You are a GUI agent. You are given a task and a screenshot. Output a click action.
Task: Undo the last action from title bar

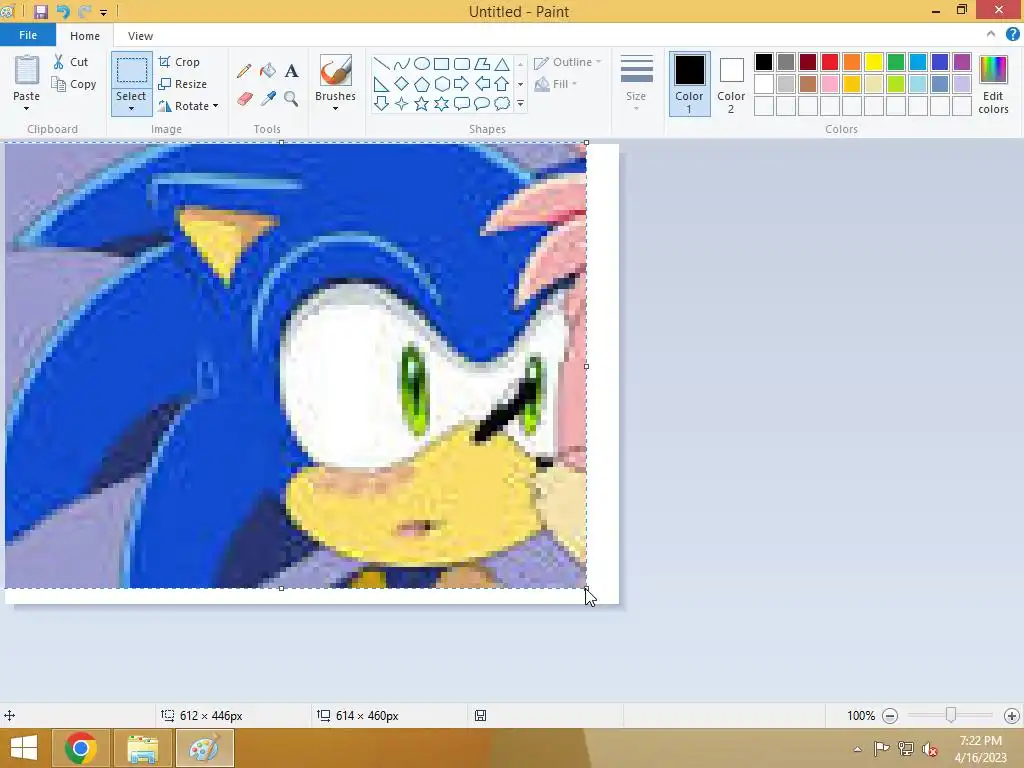[x=63, y=12]
